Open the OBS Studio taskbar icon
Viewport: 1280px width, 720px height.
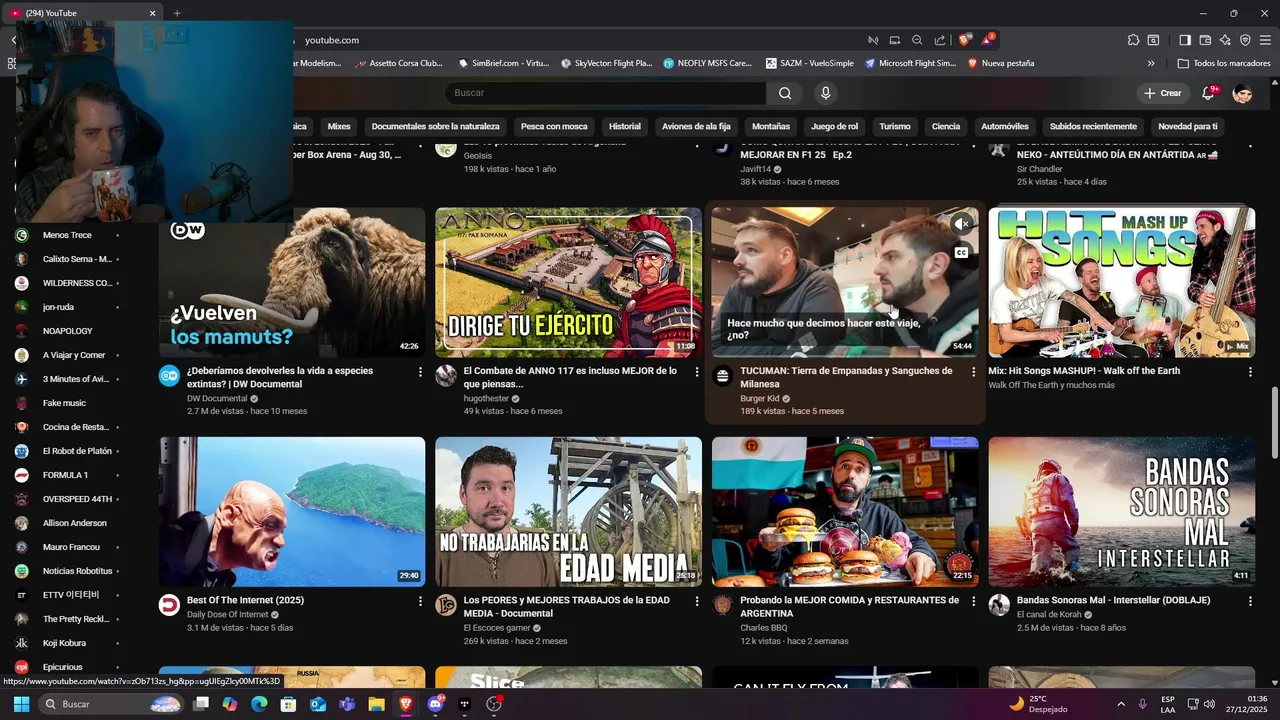493,704
